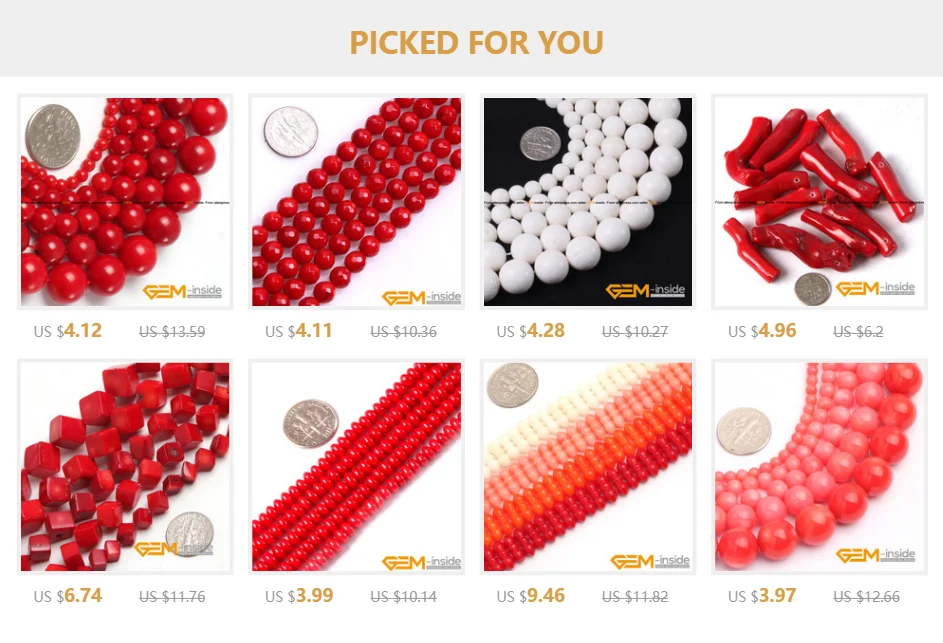Click the US $9.46 price

point(531,595)
